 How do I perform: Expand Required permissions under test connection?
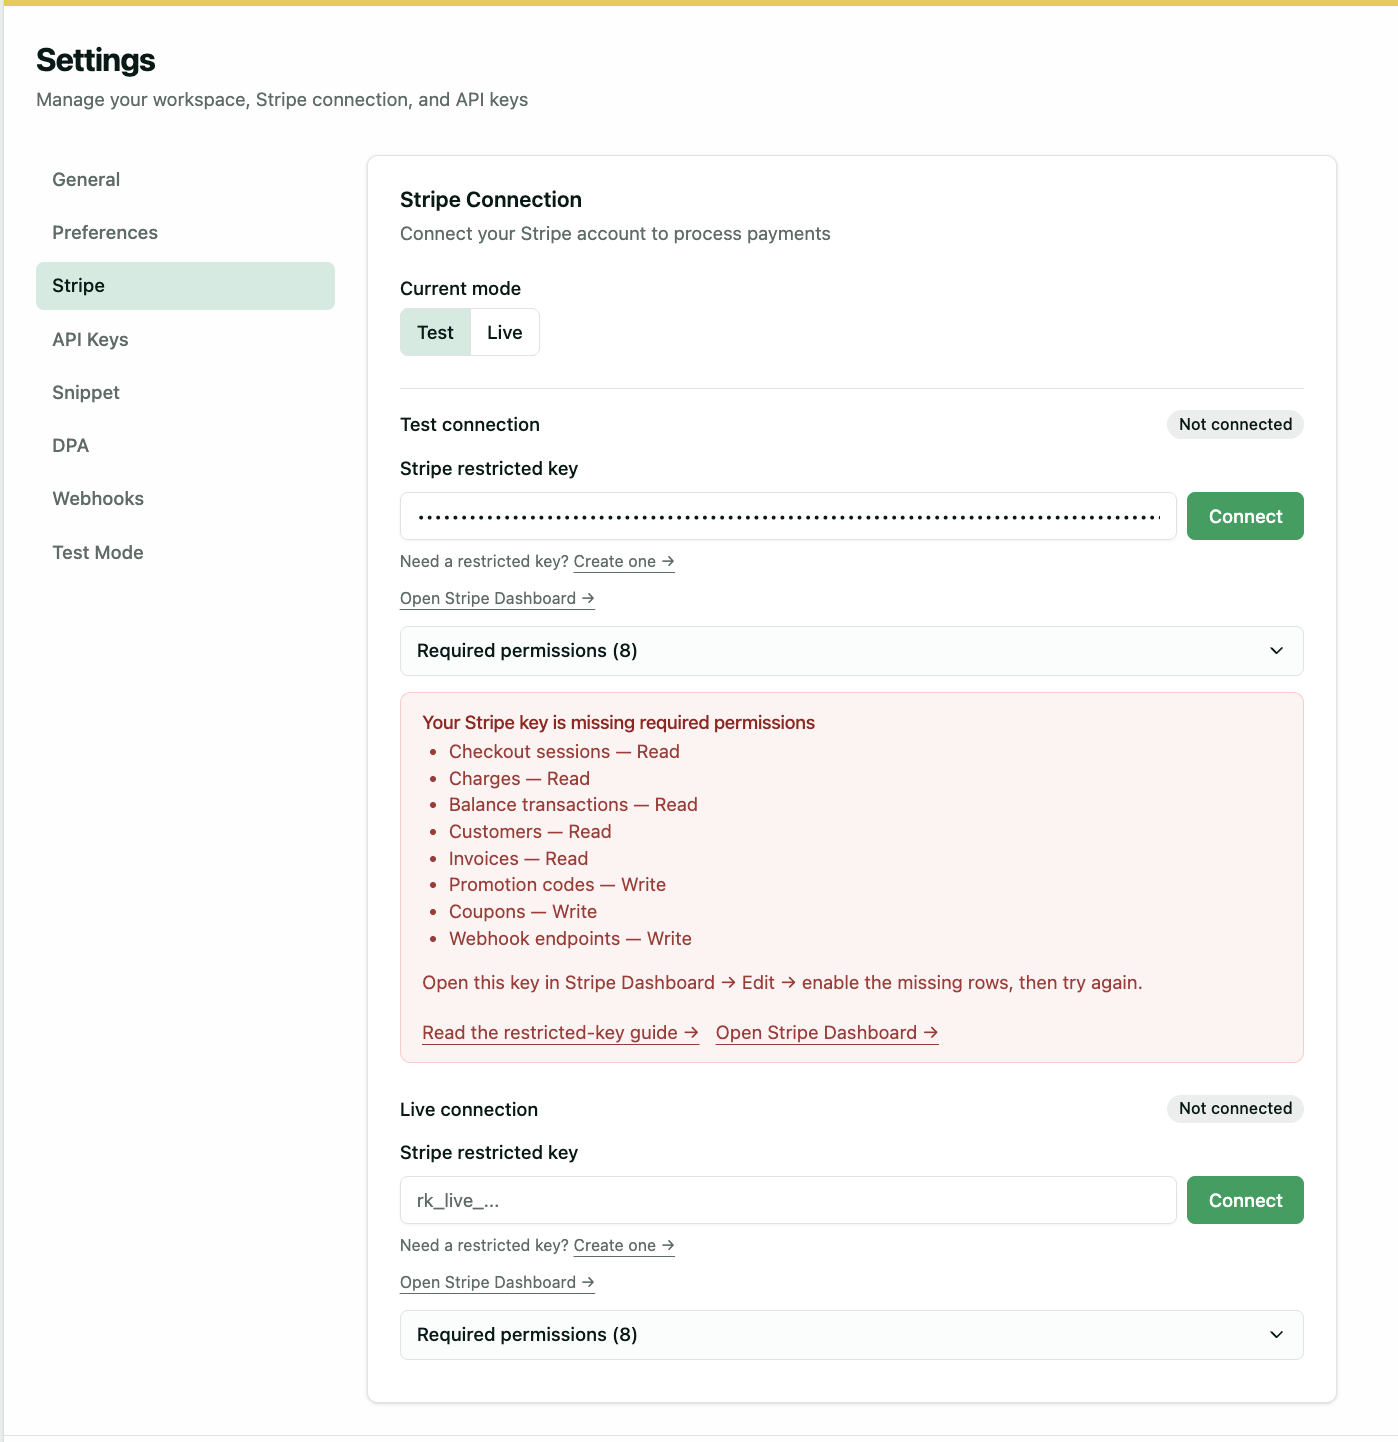pos(852,651)
